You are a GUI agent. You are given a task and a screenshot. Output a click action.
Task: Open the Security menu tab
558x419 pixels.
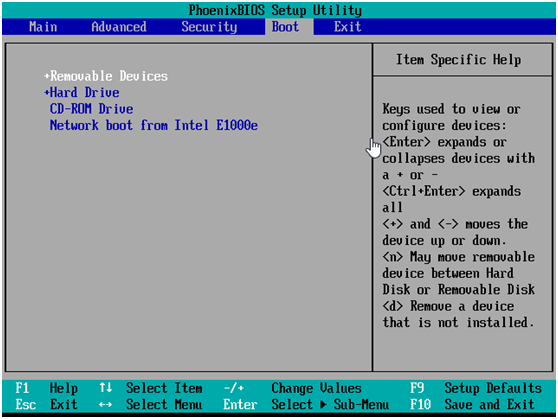209,27
